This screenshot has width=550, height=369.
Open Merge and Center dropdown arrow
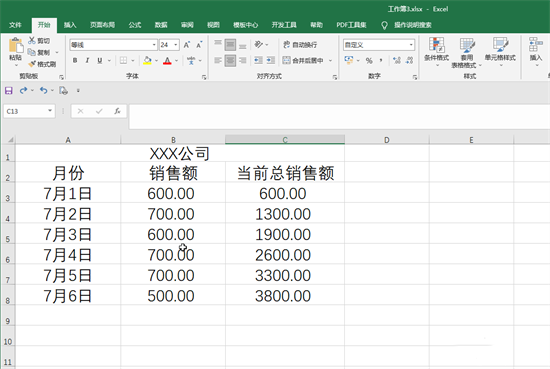click(330, 60)
